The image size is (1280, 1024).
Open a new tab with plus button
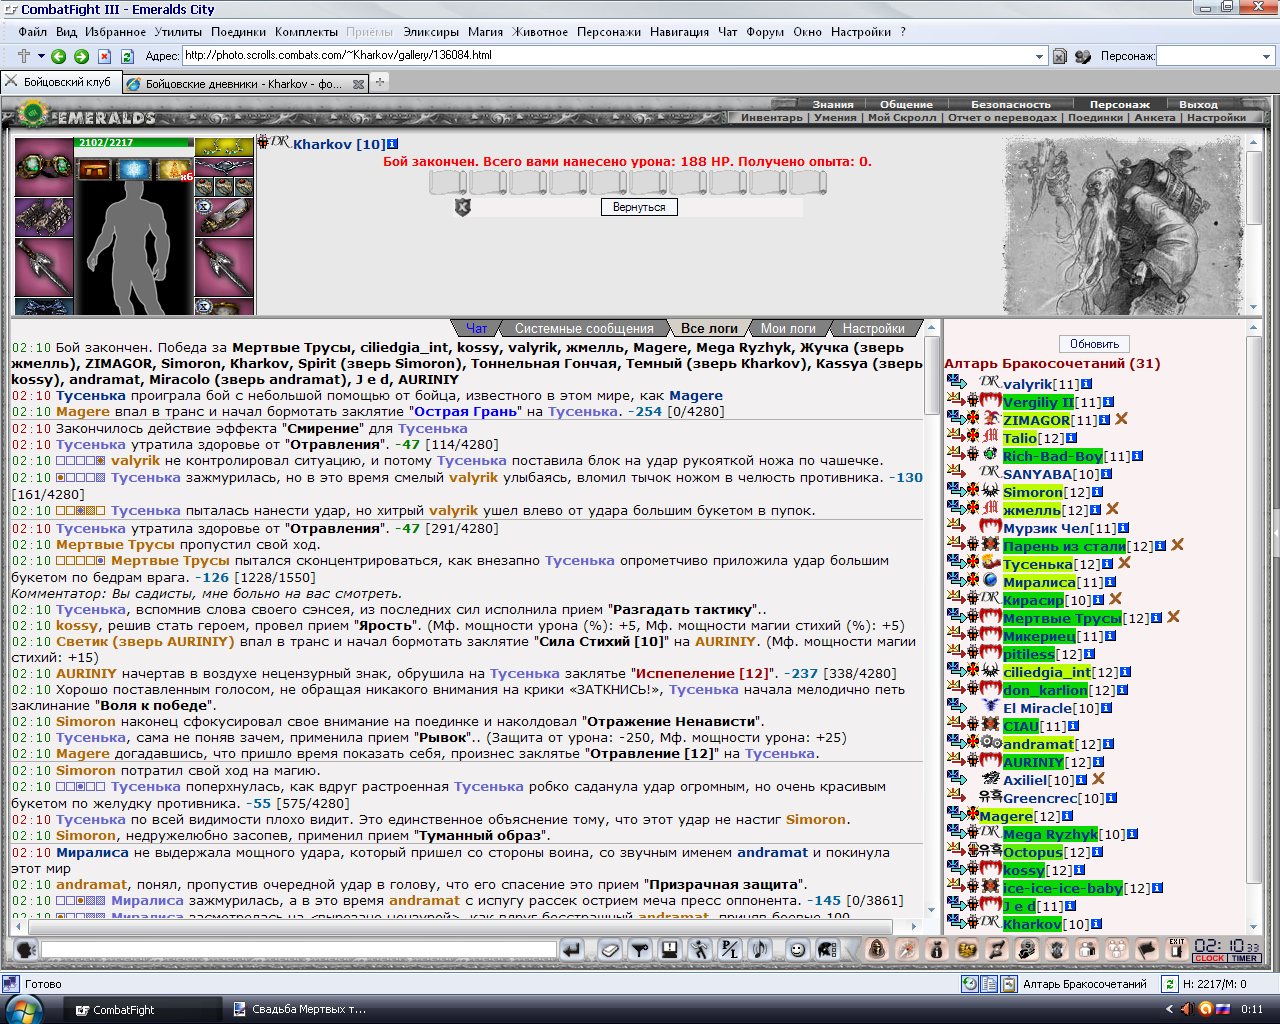[x=380, y=82]
